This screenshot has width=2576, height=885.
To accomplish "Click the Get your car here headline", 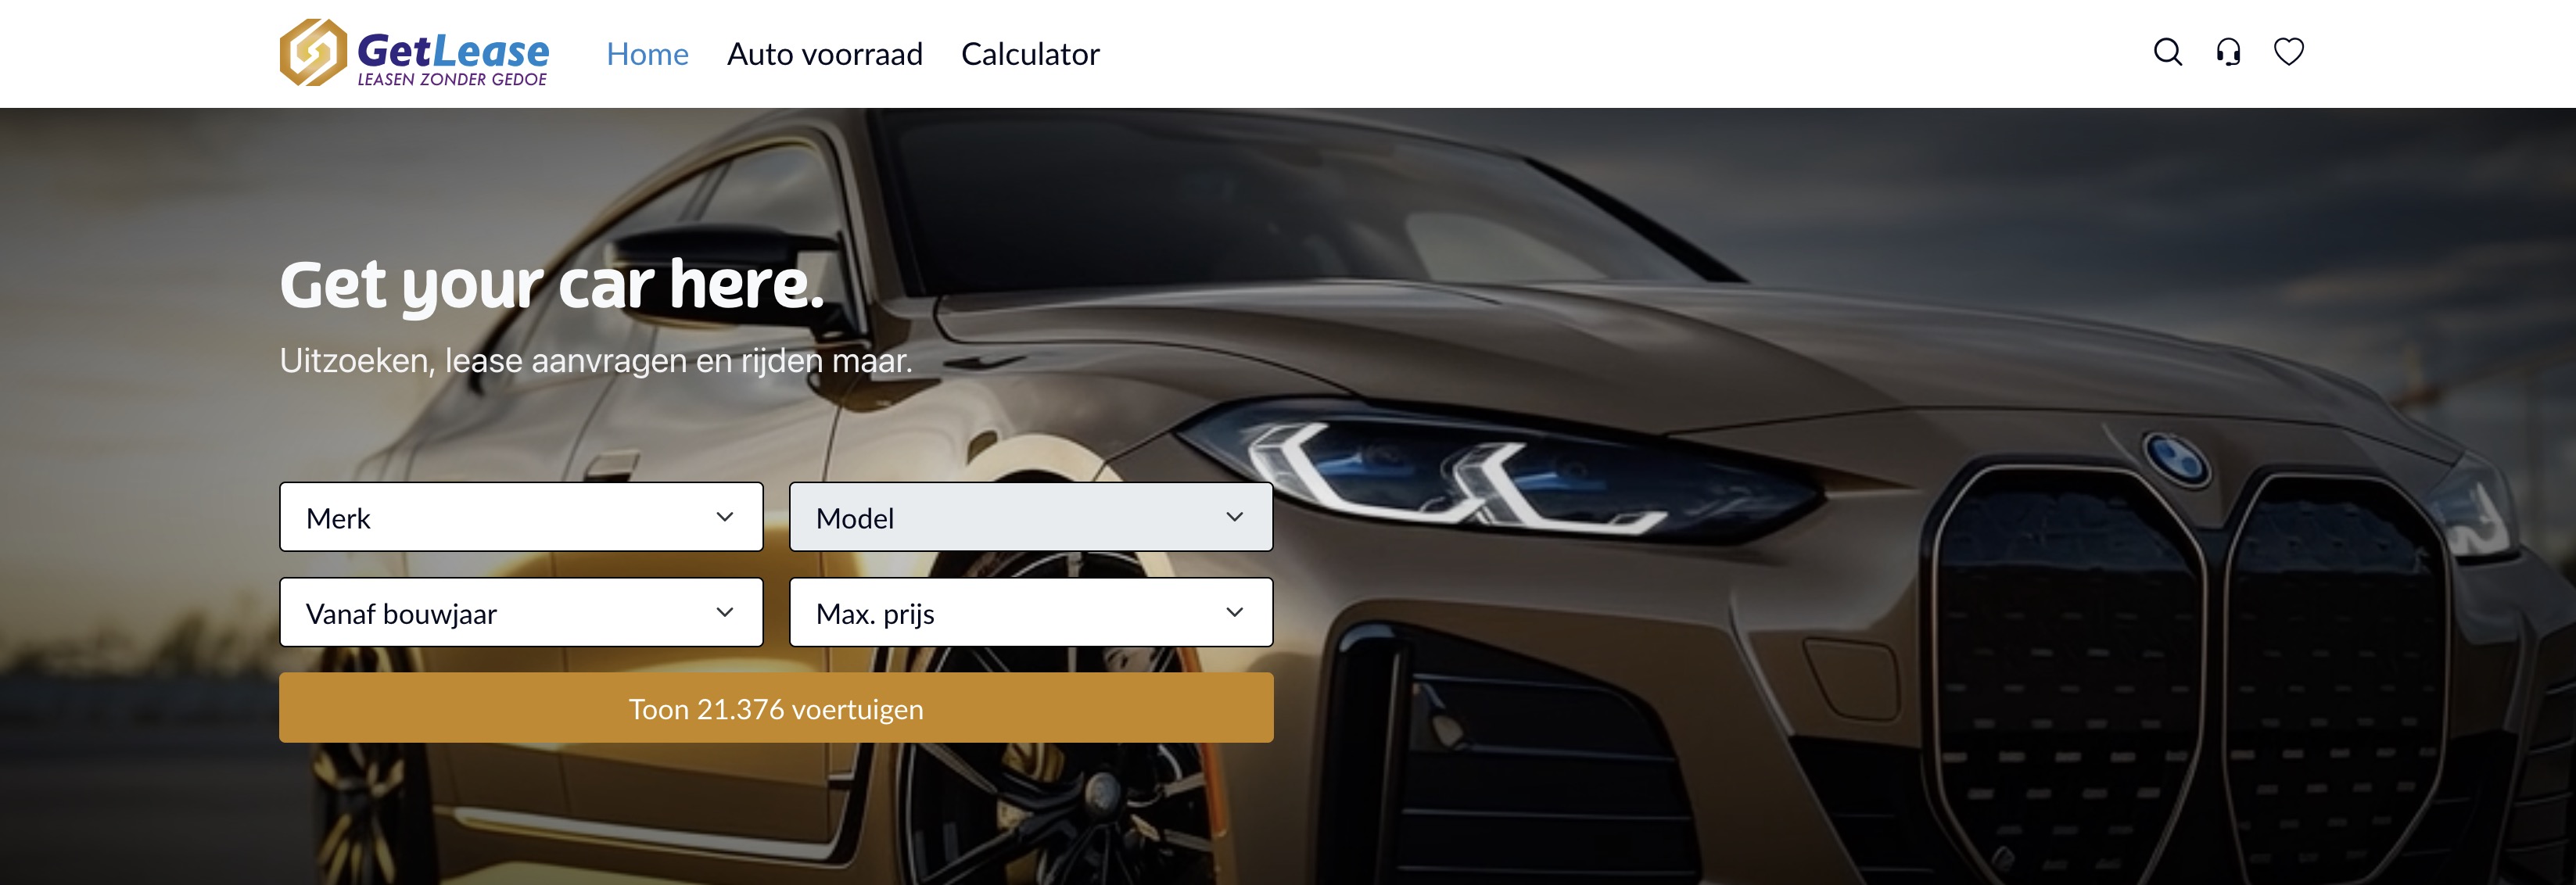I will [551, 284].
